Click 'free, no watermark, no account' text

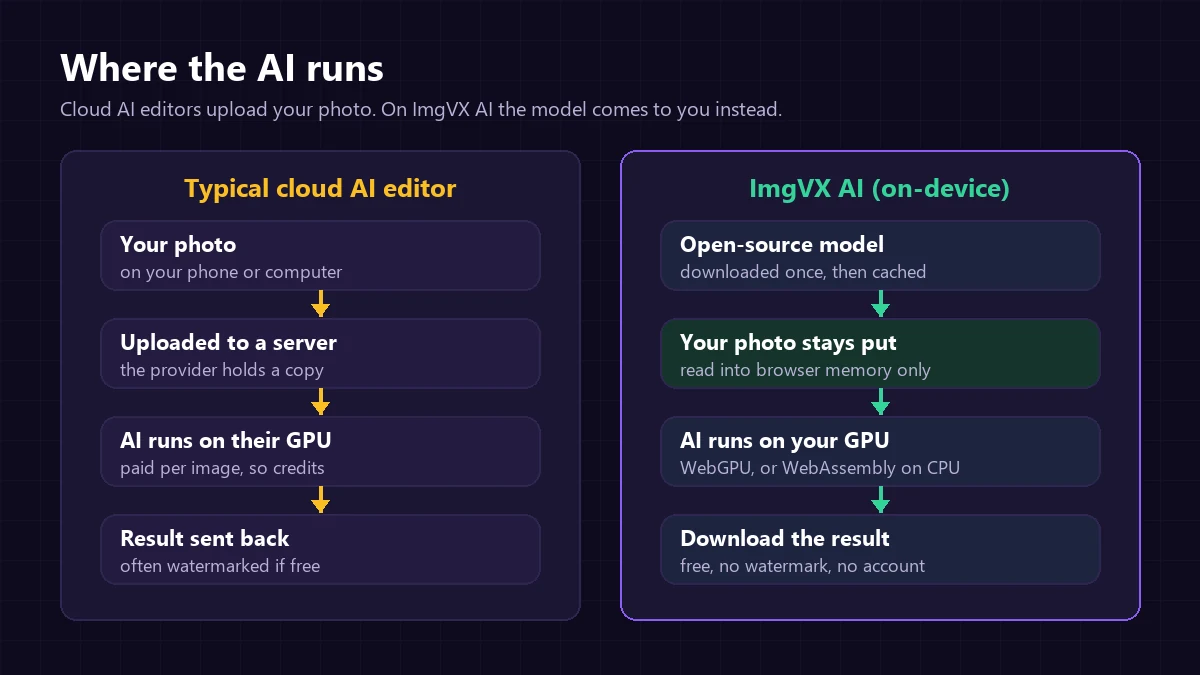tap(802, 566)
